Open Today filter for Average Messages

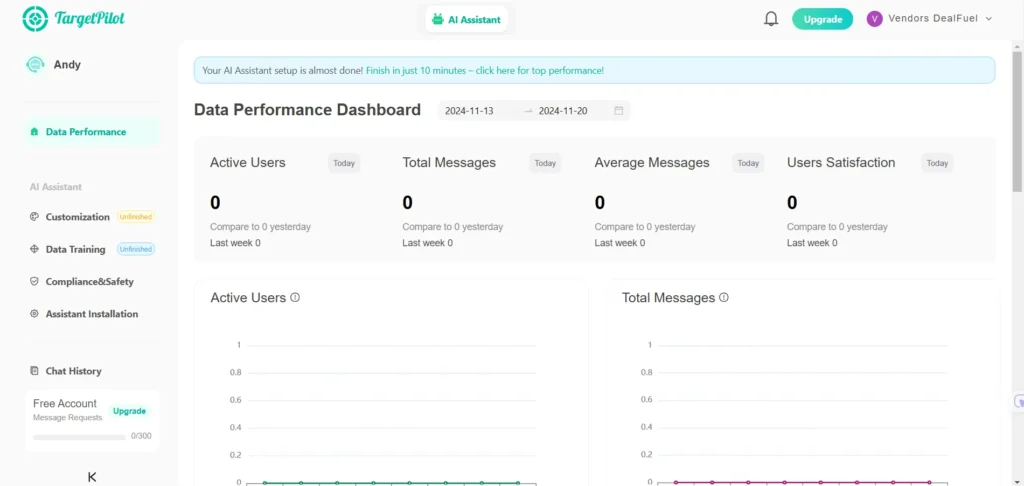748,163
